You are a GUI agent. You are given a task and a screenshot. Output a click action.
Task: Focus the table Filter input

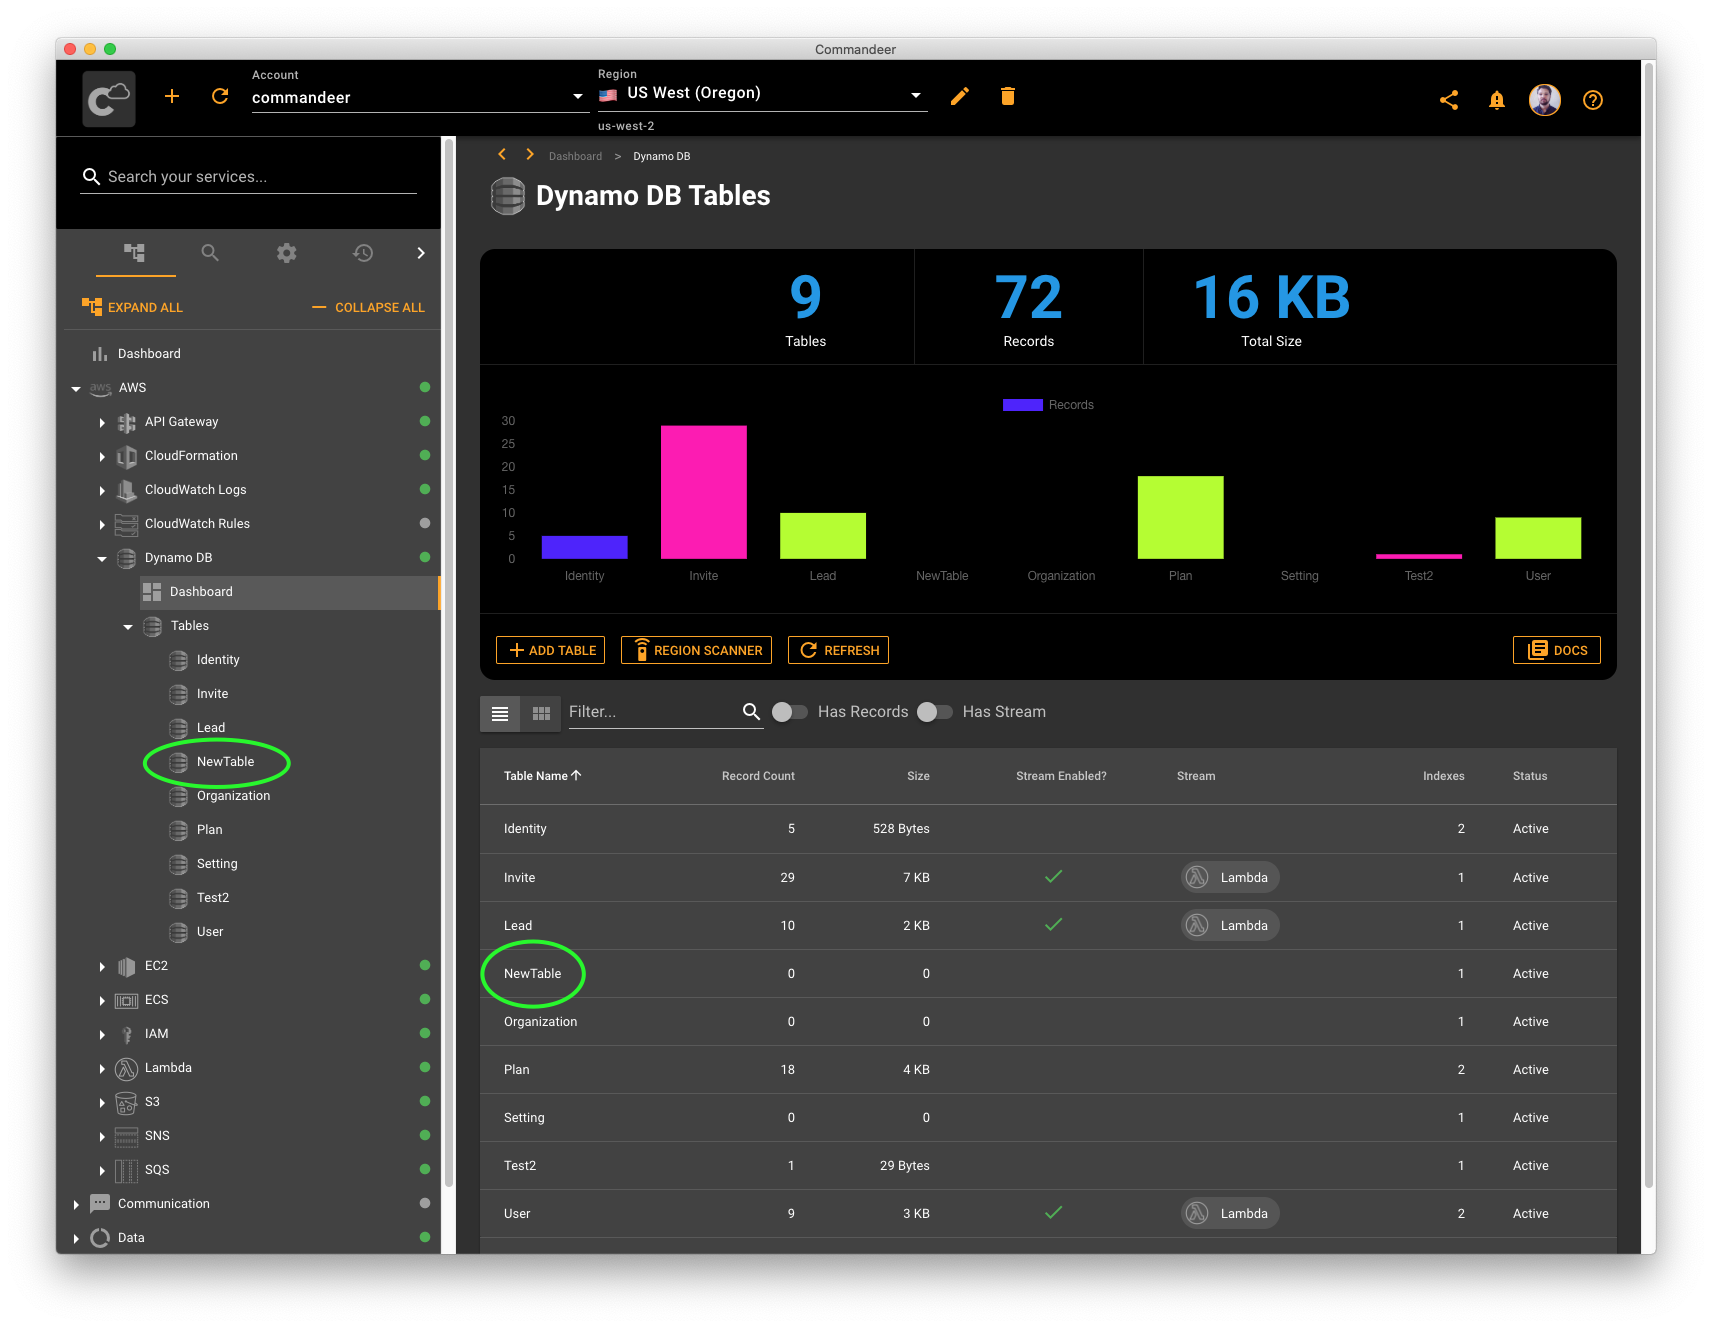pyautogui.click(x=653, y=711)
